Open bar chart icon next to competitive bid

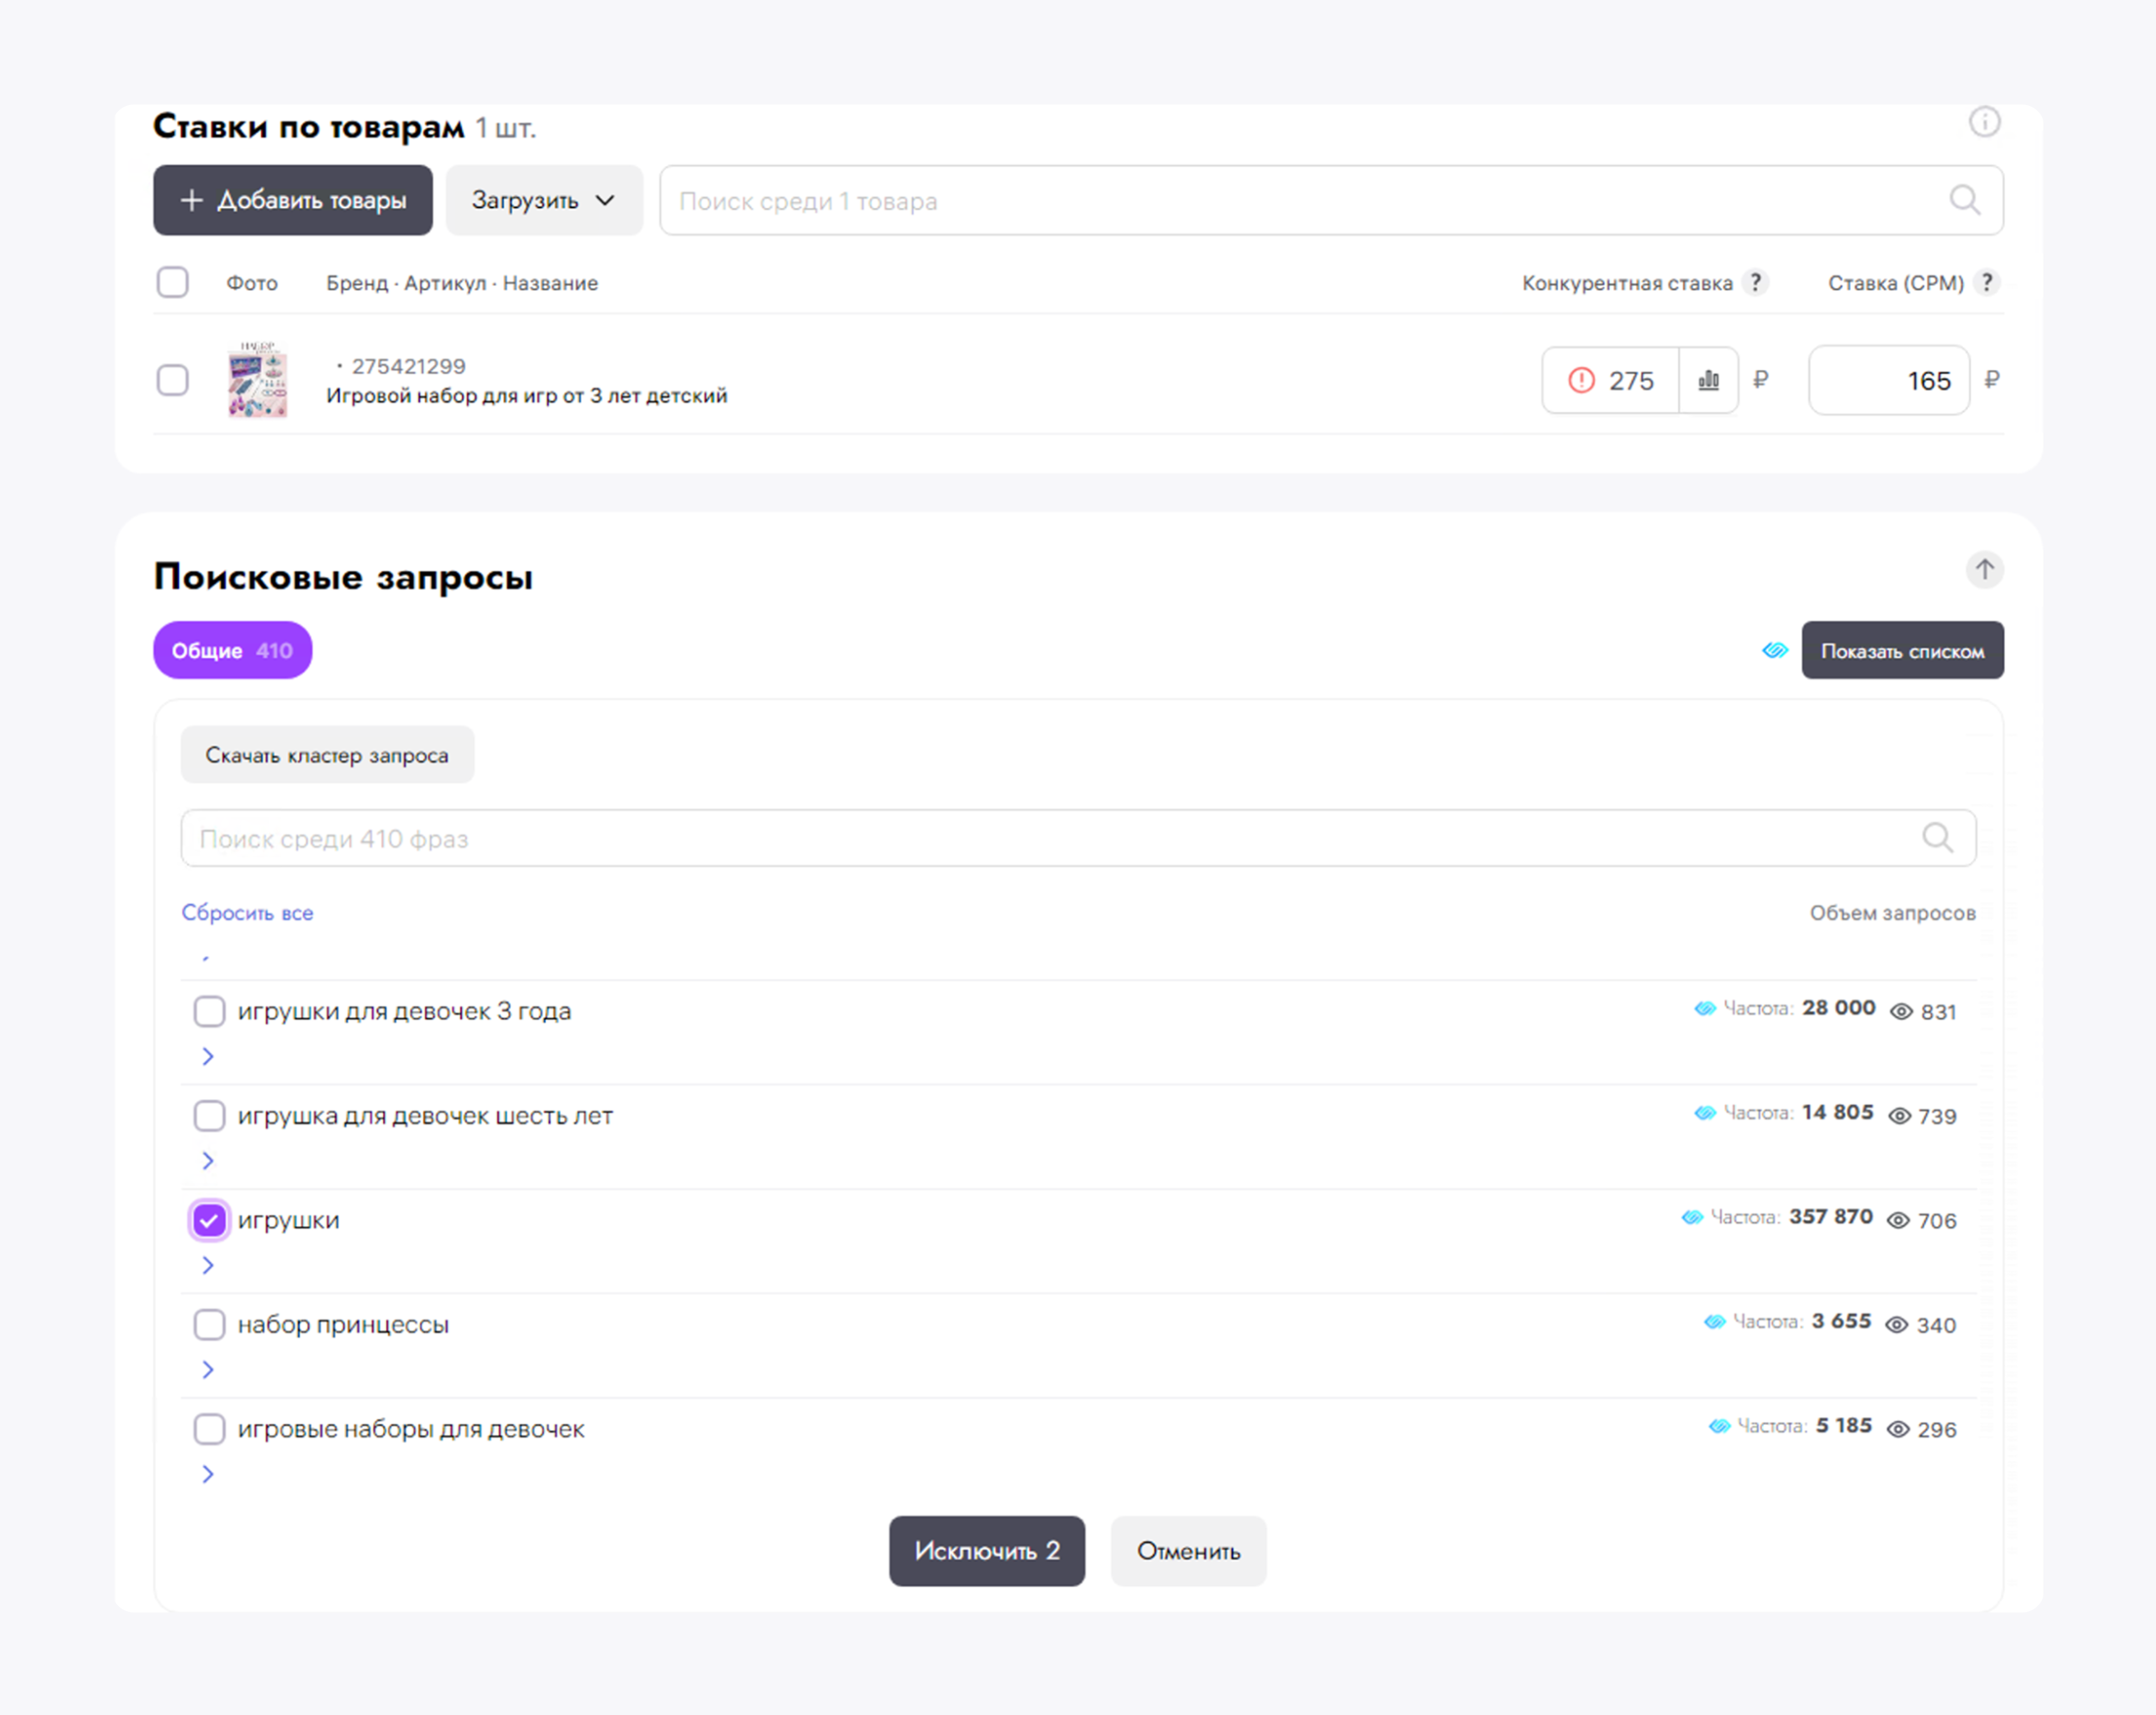click(1708, 380)
